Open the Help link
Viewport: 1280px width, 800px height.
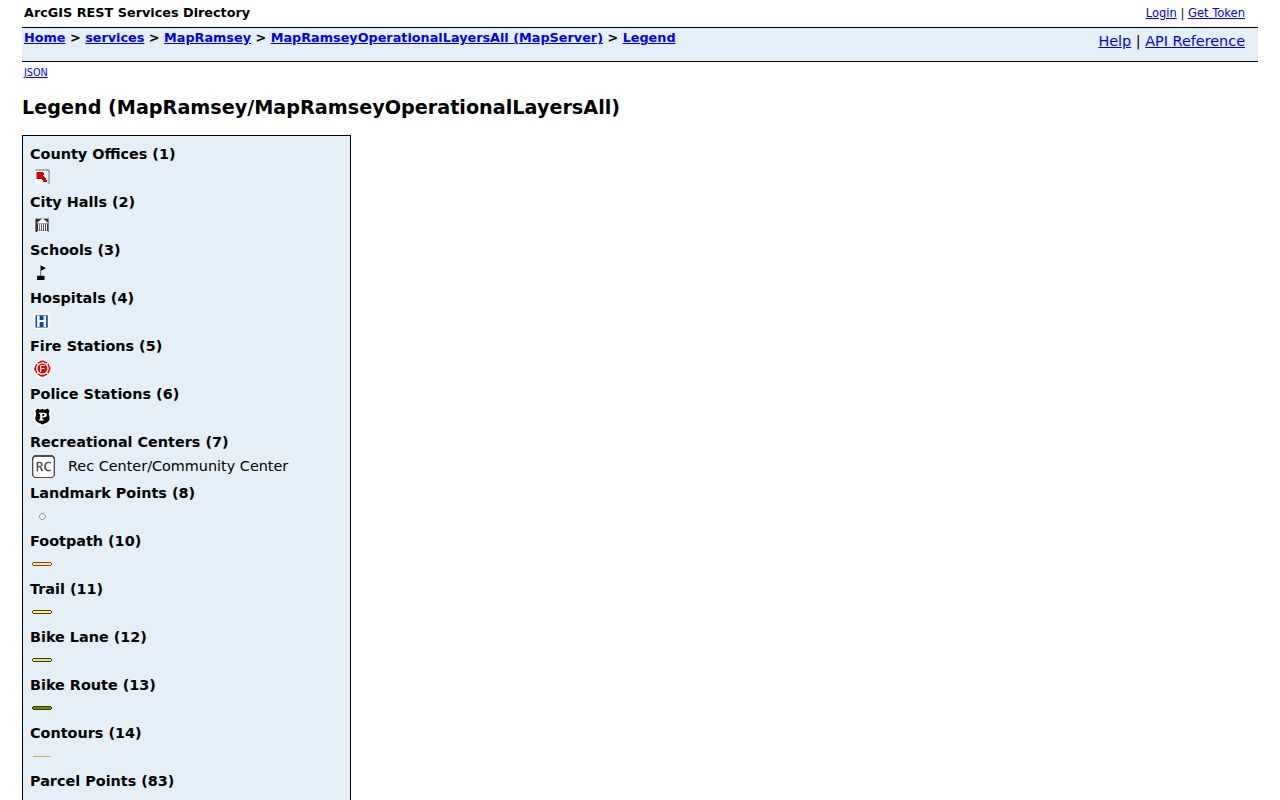pos(1115,41)
